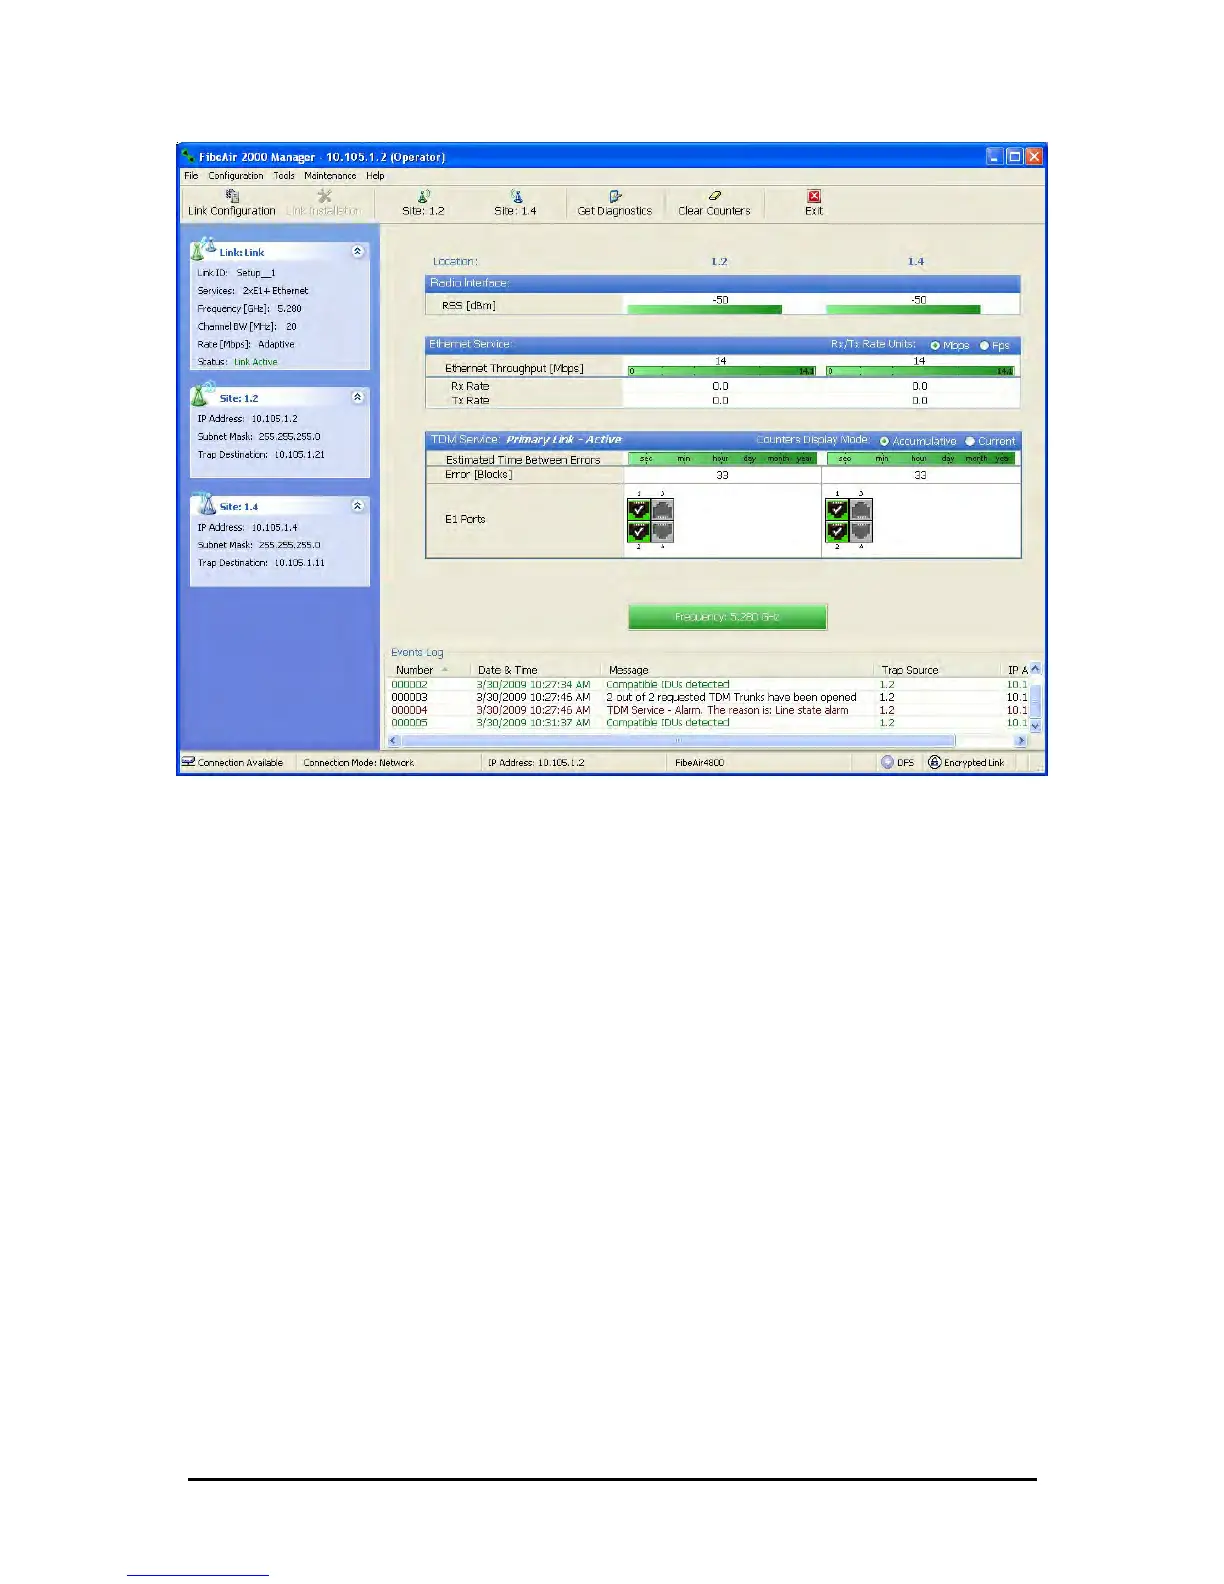This screenshot has width=1224, height=1584.
Task: Open the File menu
Action: [x=191, y=176]
